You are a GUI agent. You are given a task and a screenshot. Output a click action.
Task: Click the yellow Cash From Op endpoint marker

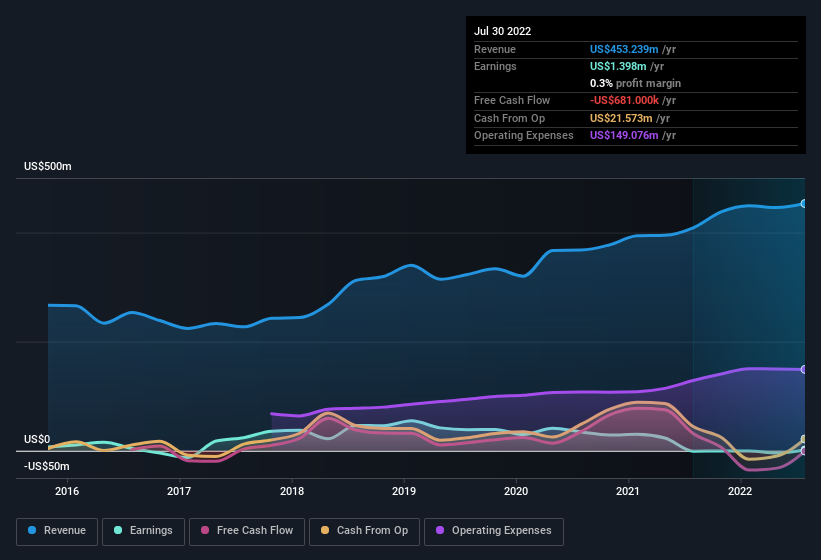pos(803,440)
